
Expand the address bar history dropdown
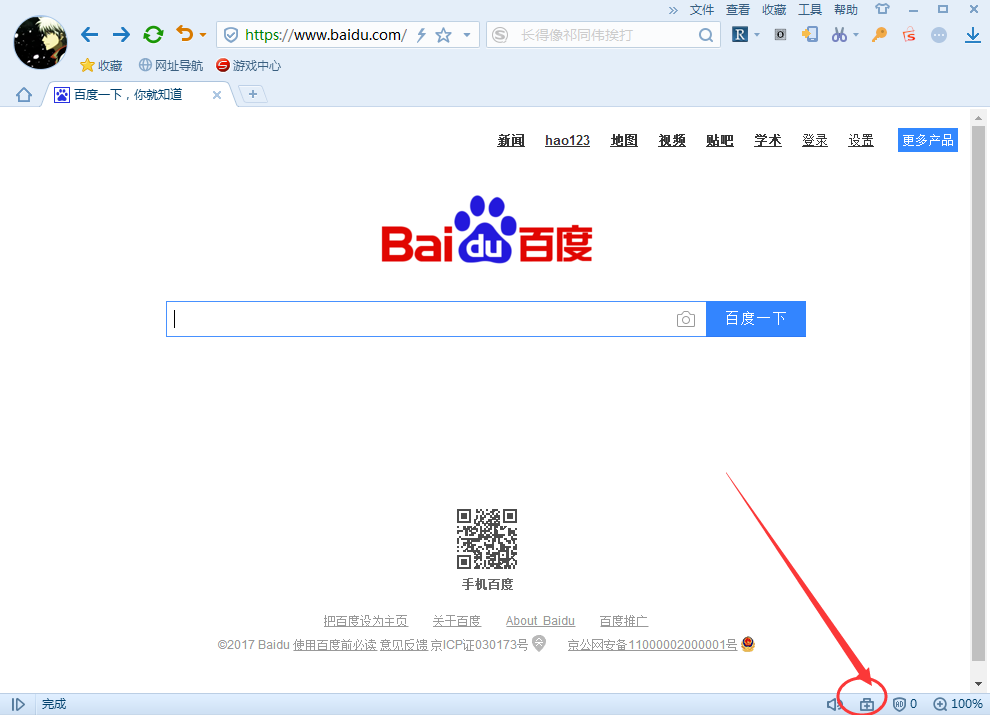467,35
